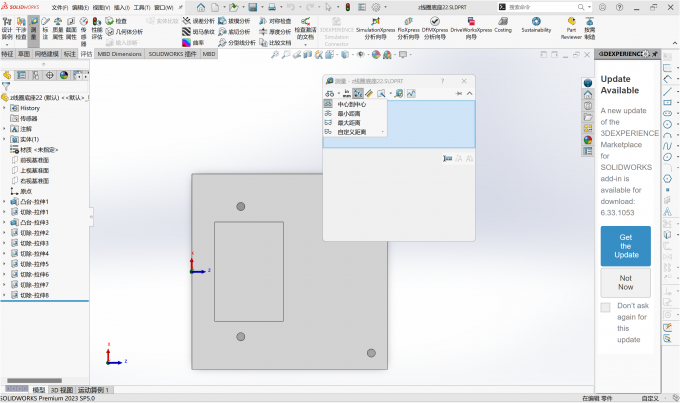Expand the 实体(1) solid bodies node

click(4, 139)
